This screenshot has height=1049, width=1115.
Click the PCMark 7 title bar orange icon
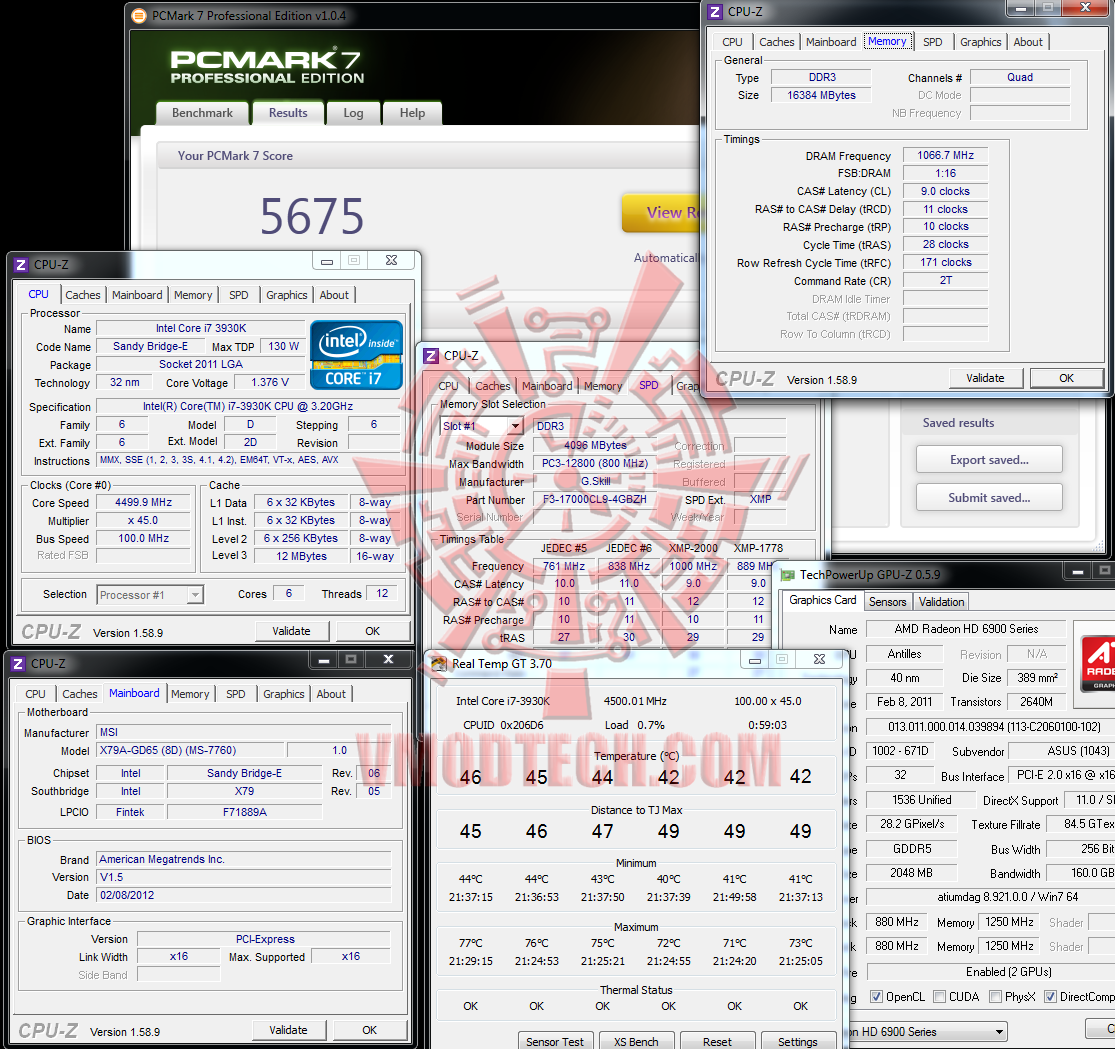point(139,16)
